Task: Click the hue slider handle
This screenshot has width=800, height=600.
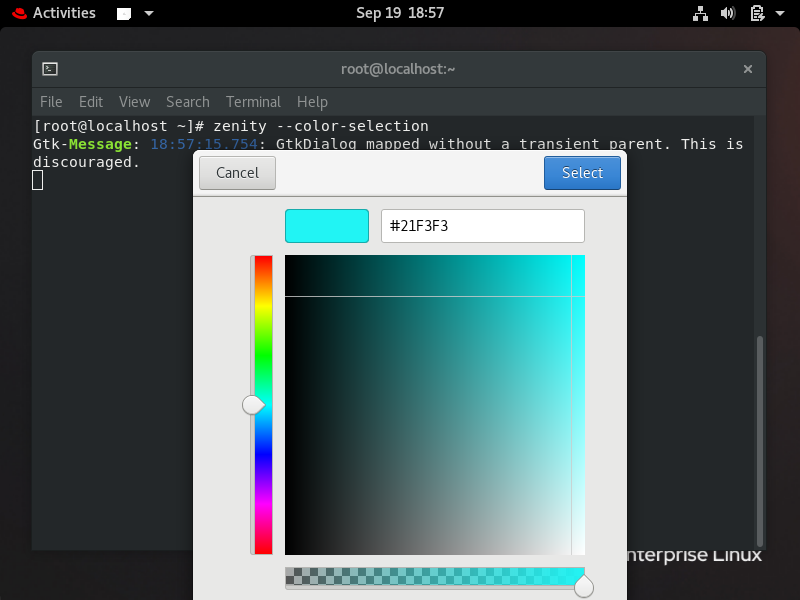Action: [253, 405]
